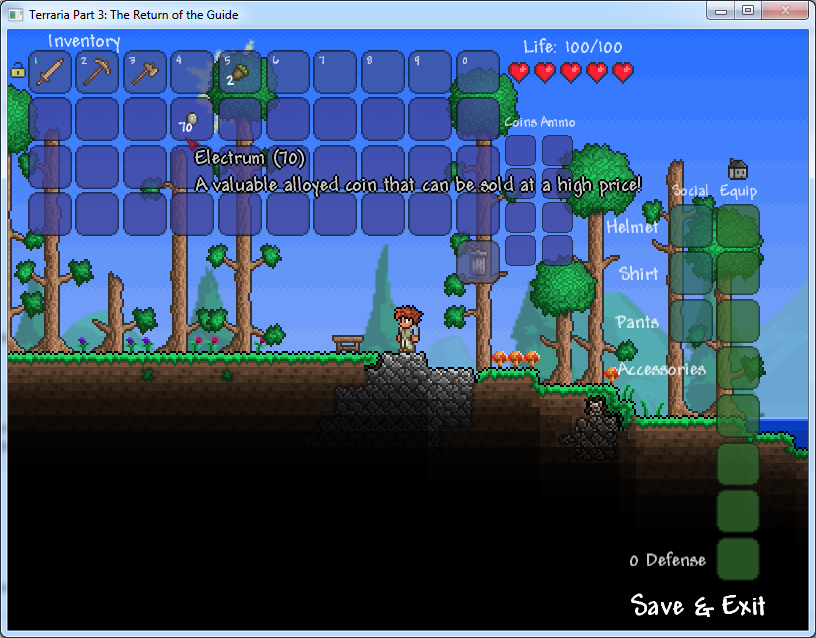
Task: Click the '0 Defense' text
Action: coord(668,560)
